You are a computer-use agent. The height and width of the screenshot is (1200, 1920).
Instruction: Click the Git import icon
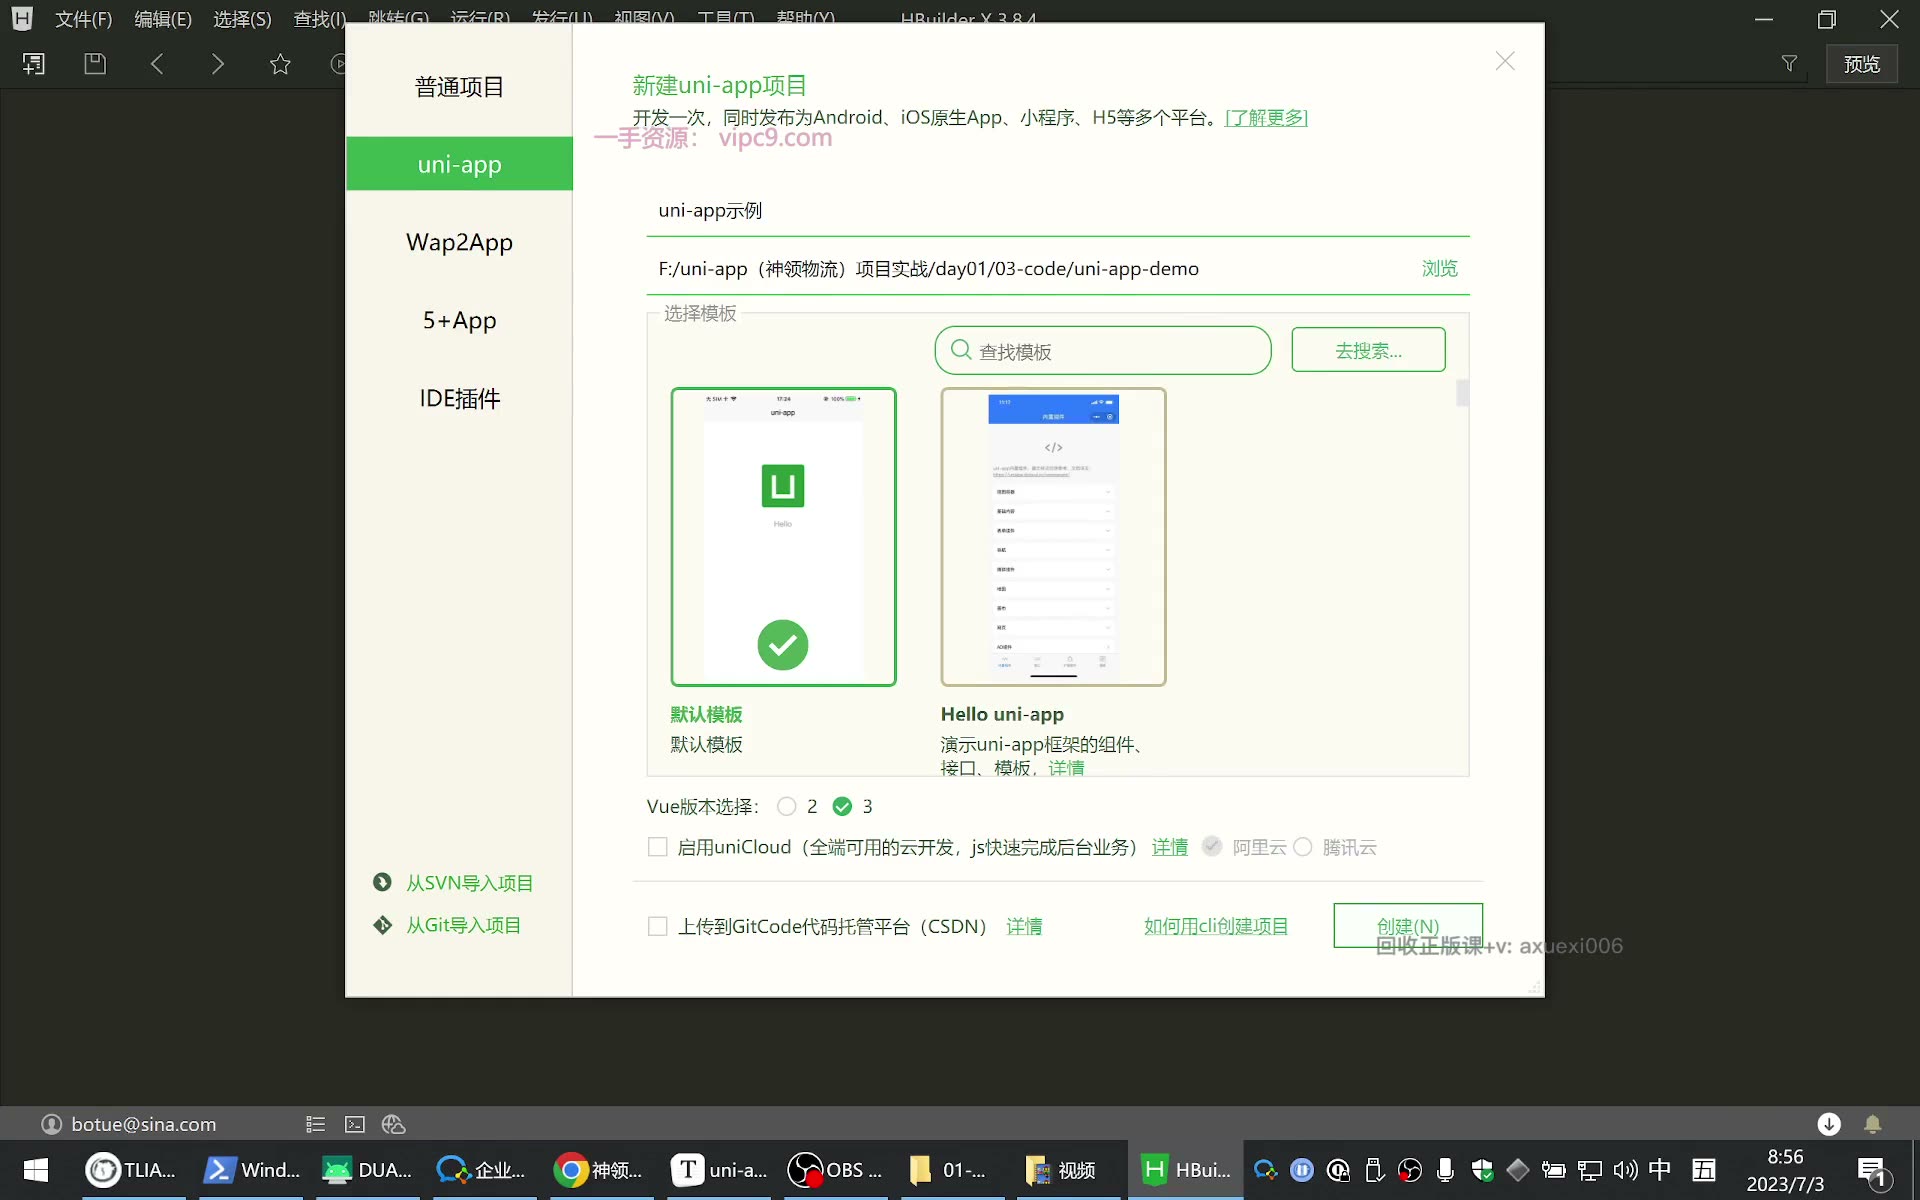point(382,925)
